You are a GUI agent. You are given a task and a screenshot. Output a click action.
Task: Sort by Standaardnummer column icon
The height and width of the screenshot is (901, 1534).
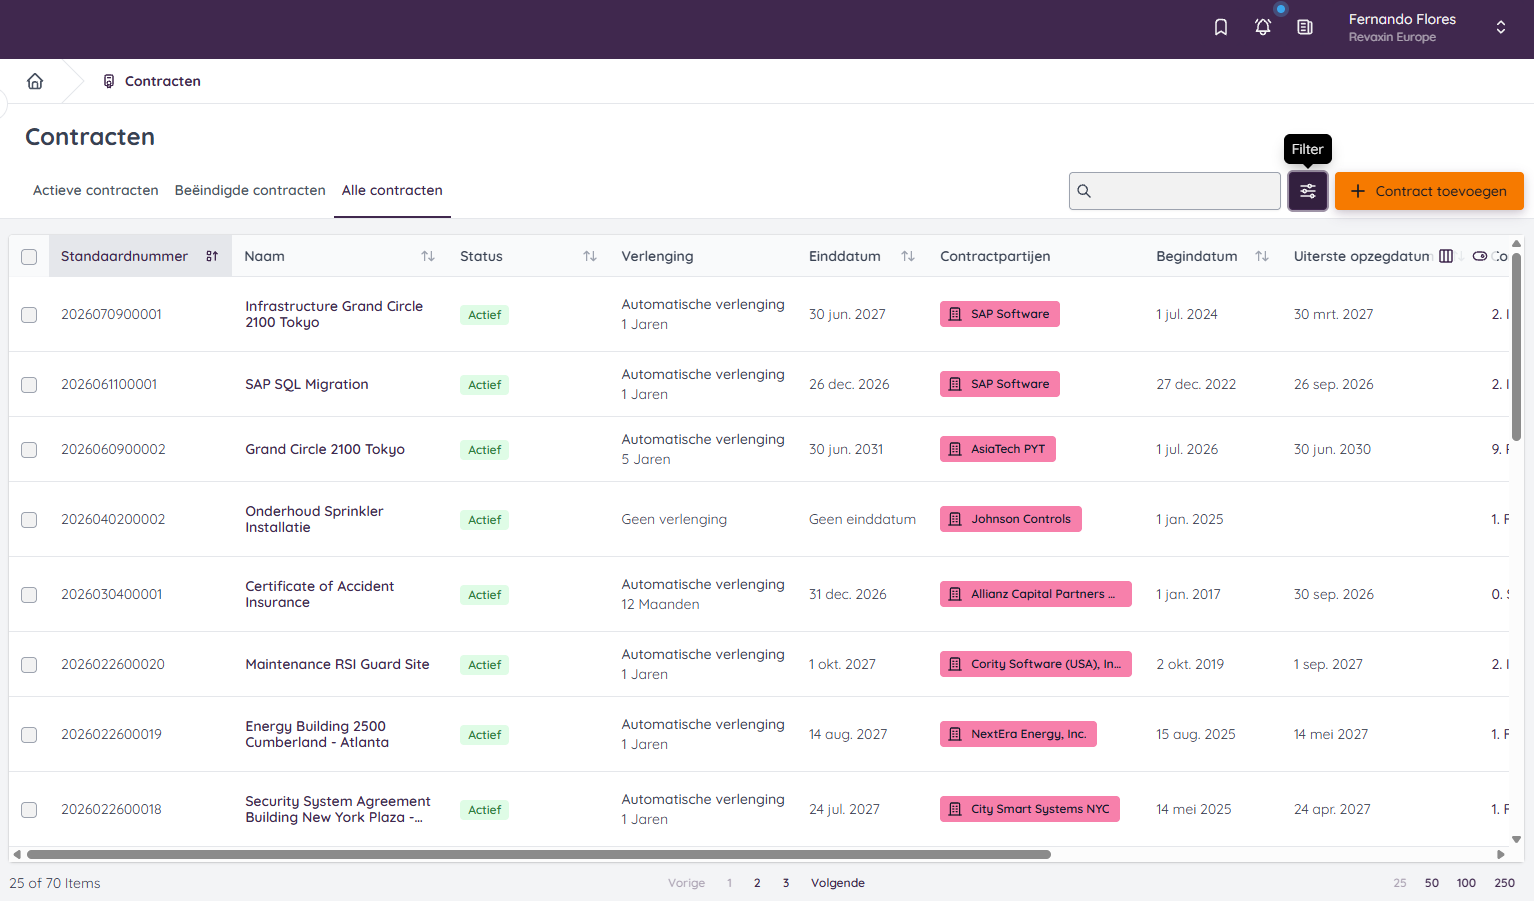tap(212, 256)
